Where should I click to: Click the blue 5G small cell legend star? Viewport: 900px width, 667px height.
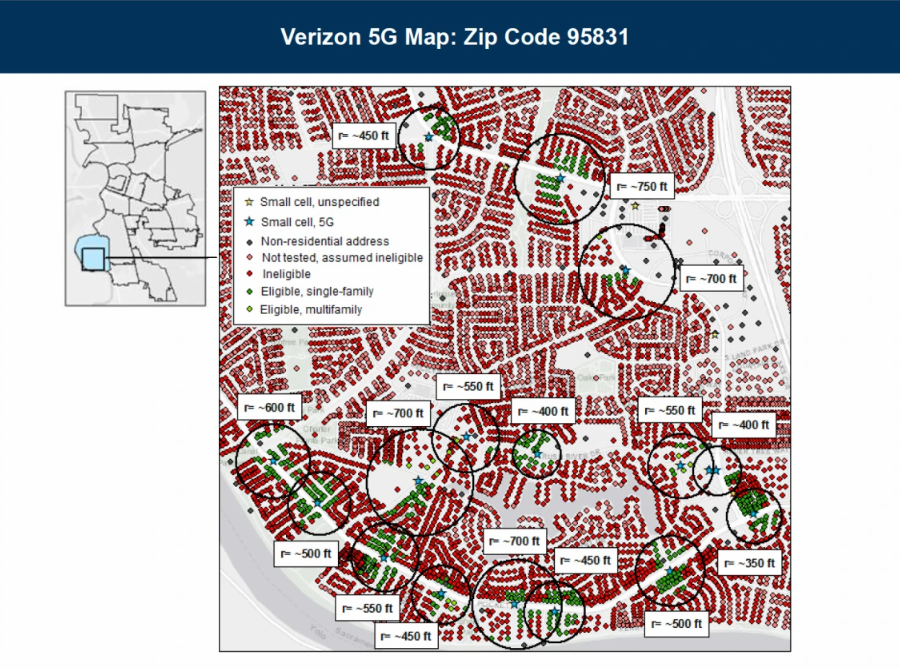[x=249, y=221]
